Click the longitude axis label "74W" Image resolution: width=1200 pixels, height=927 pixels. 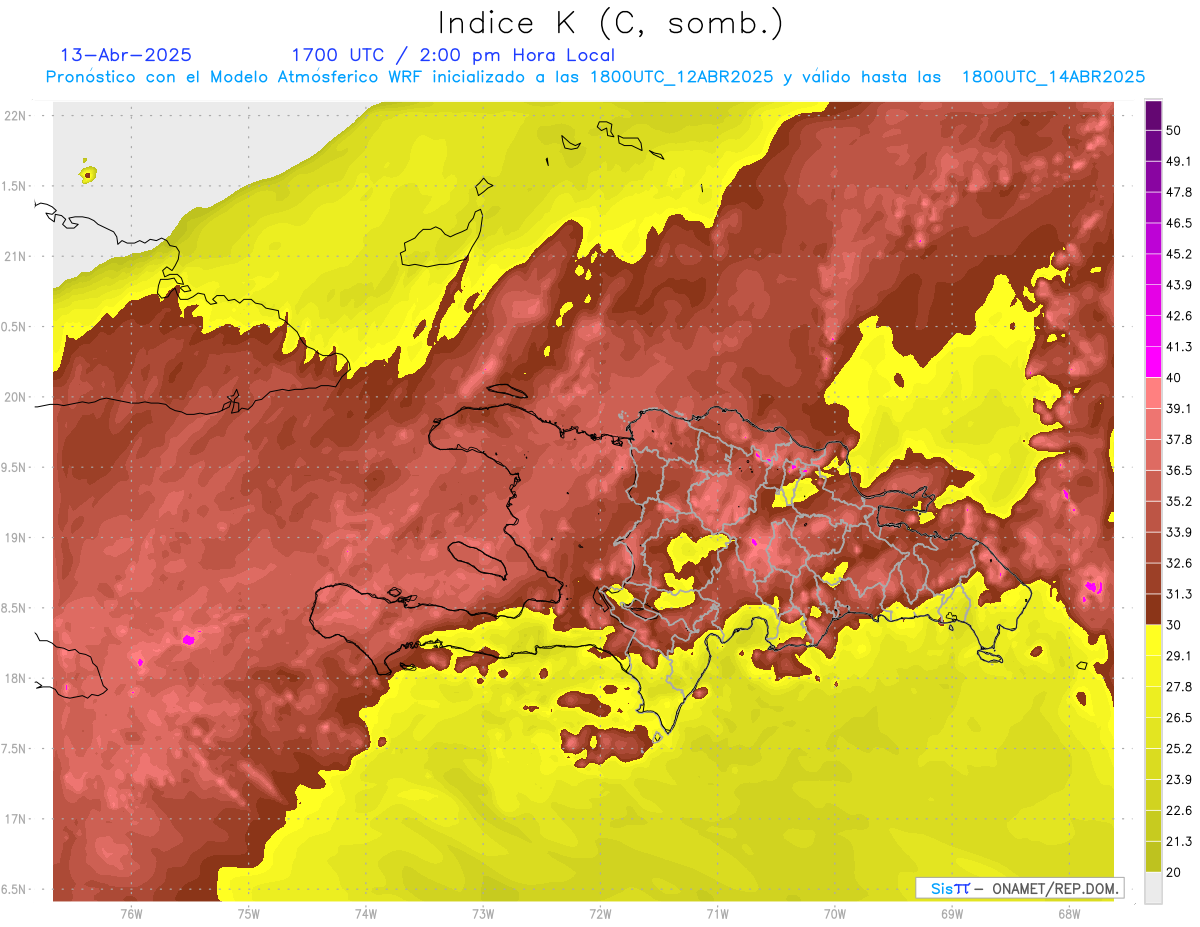point(365,914)
